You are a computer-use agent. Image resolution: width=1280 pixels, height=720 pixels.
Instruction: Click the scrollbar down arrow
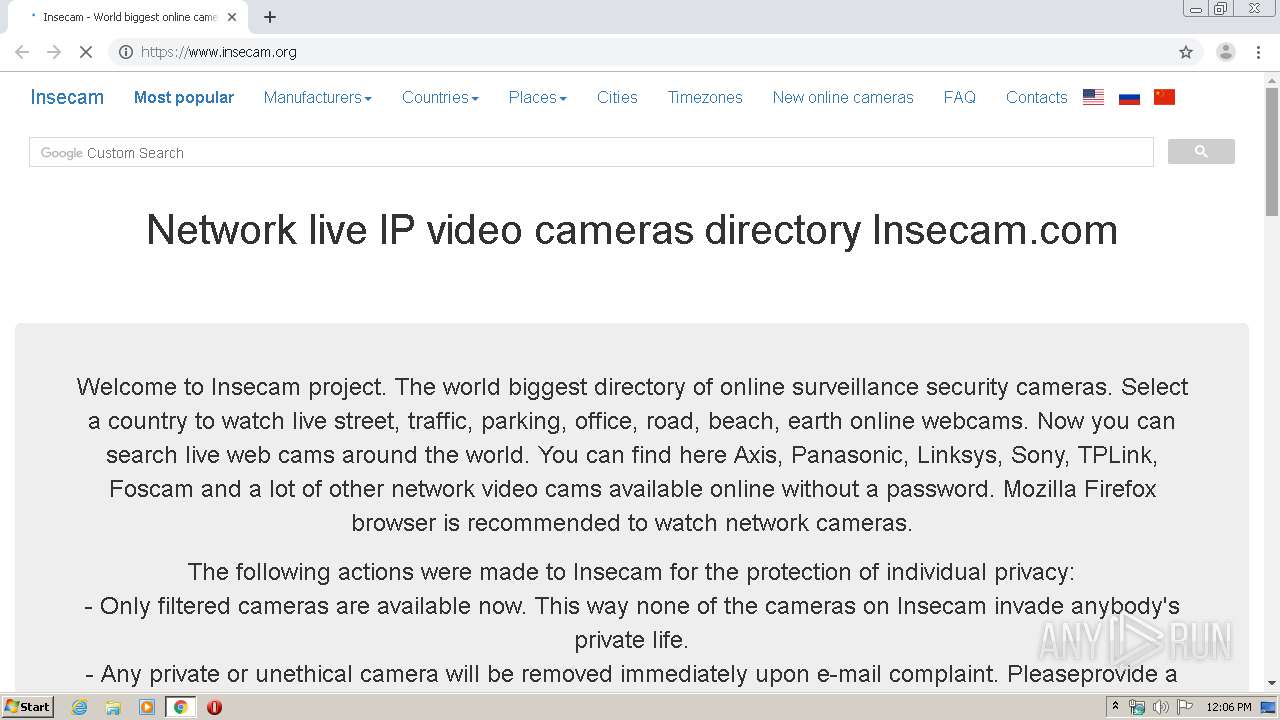click(1272, 684)
